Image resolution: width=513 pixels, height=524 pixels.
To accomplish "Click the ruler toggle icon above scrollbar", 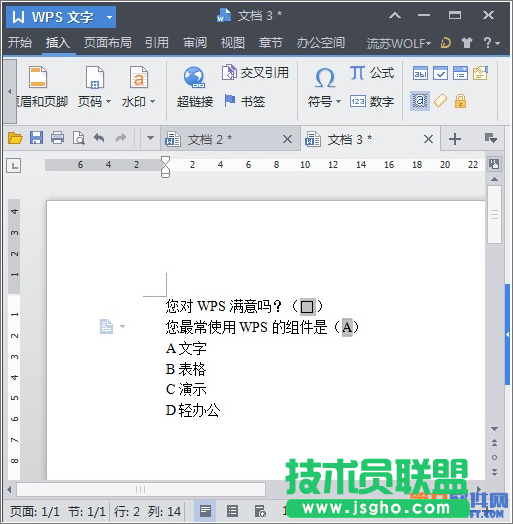I will 494,164.
